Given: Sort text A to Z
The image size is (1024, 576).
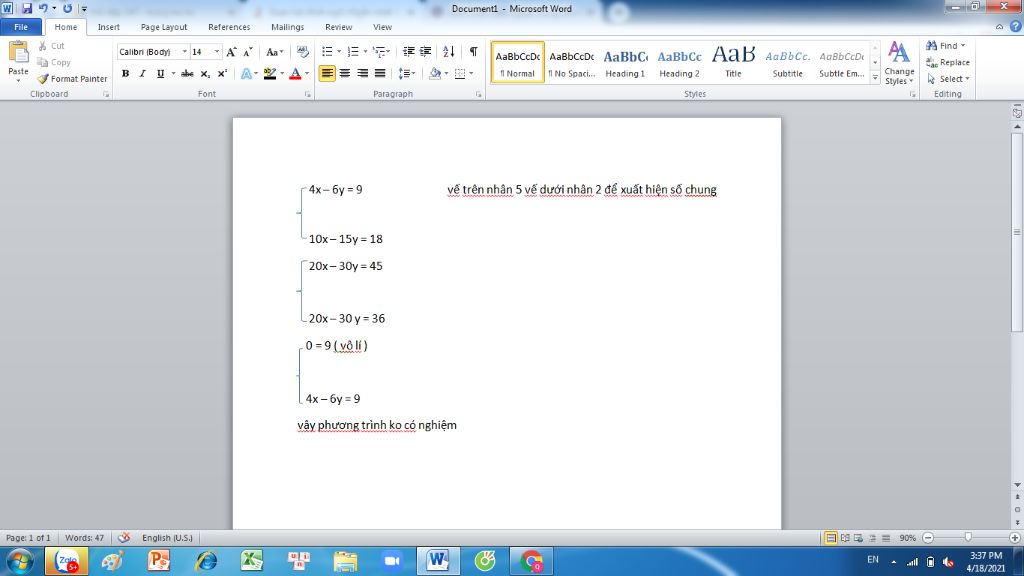Looking at the screenshot, I should (449, 52).
